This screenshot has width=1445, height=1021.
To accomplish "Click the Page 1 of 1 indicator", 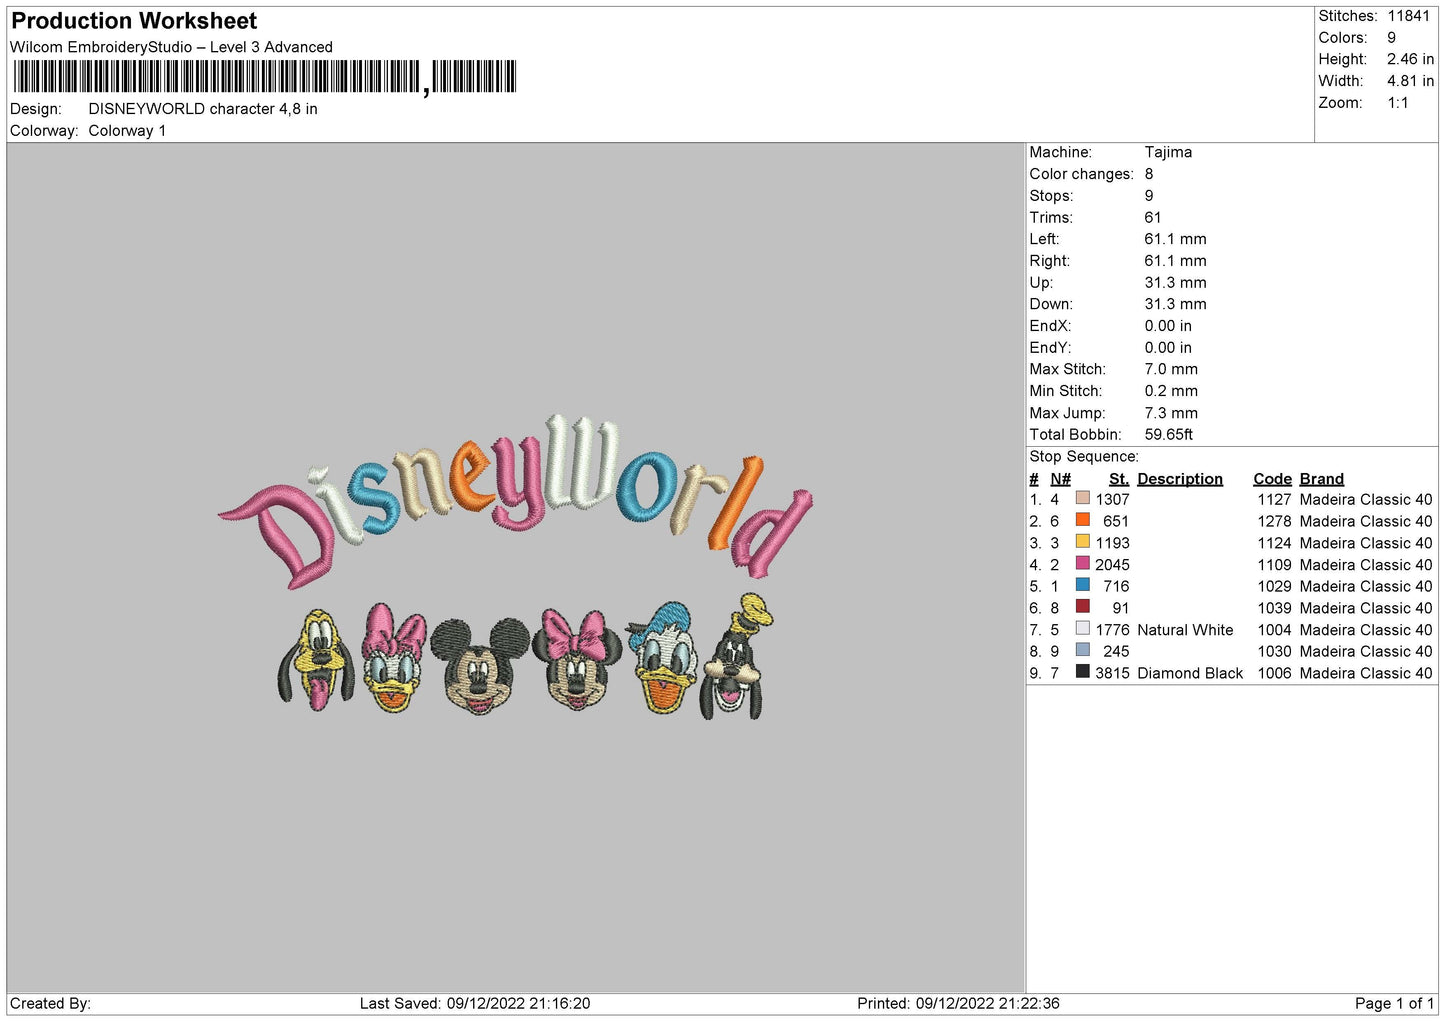I will point(1394,1004).
